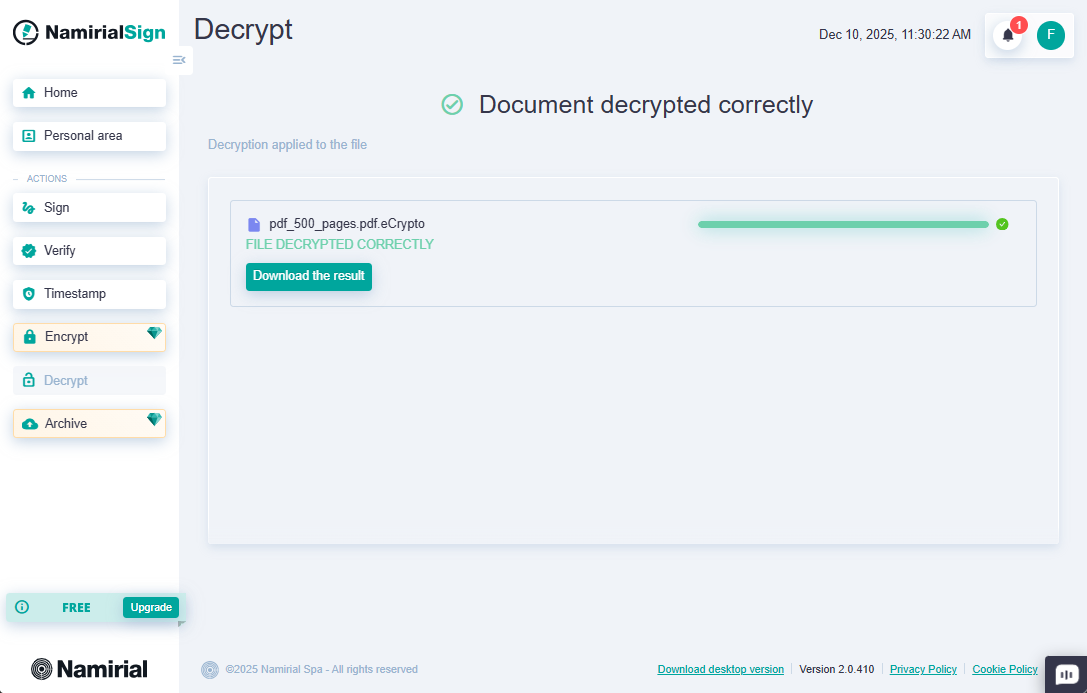Collapse the sidebar with the toggle icon
Image resolution: width=1087 pixels, height=693 pixels.
pos(179,60)
